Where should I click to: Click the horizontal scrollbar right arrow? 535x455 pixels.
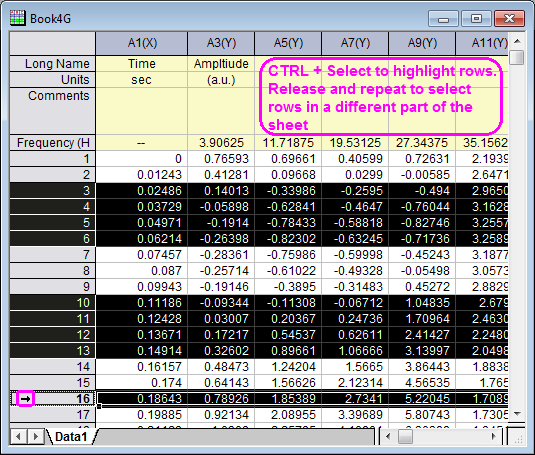point(494,436)
